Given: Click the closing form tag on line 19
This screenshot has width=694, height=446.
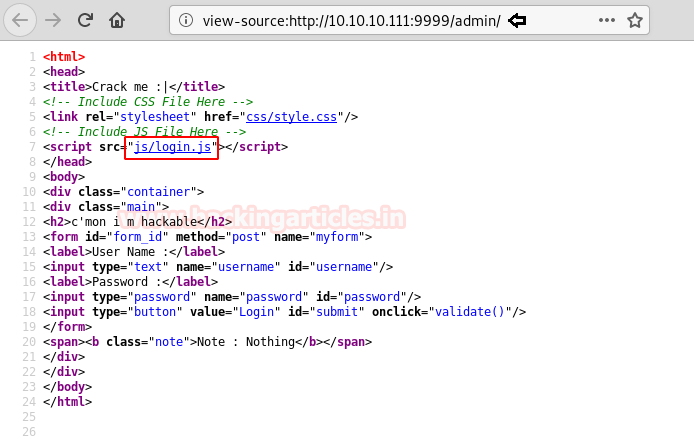Looking at the screenshot, I should 67,327.
